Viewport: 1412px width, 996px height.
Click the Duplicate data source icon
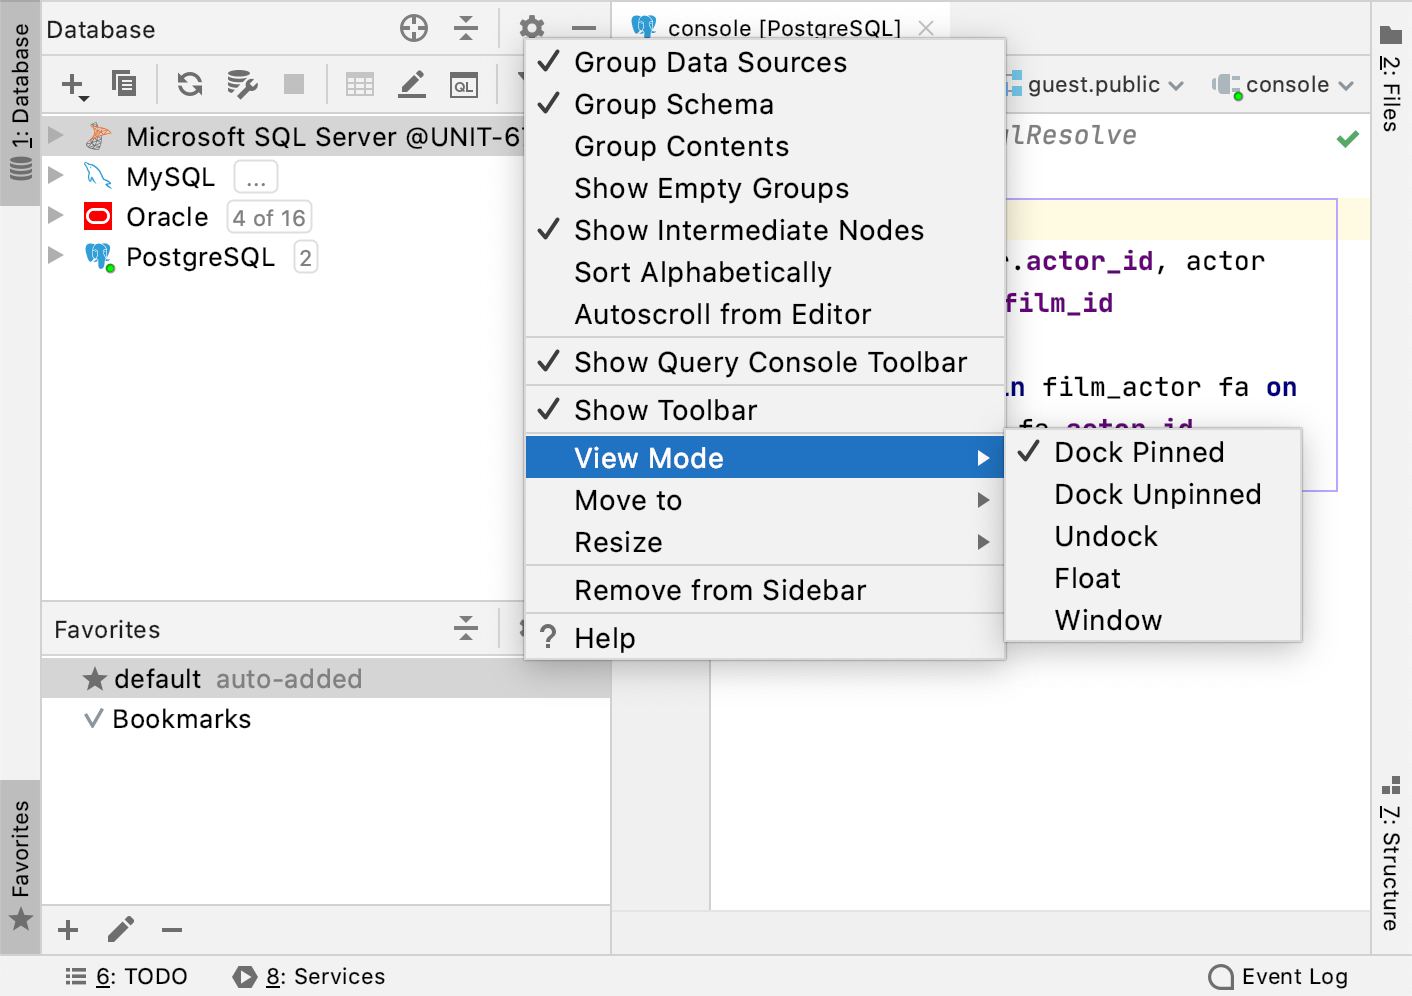[124, 84]
